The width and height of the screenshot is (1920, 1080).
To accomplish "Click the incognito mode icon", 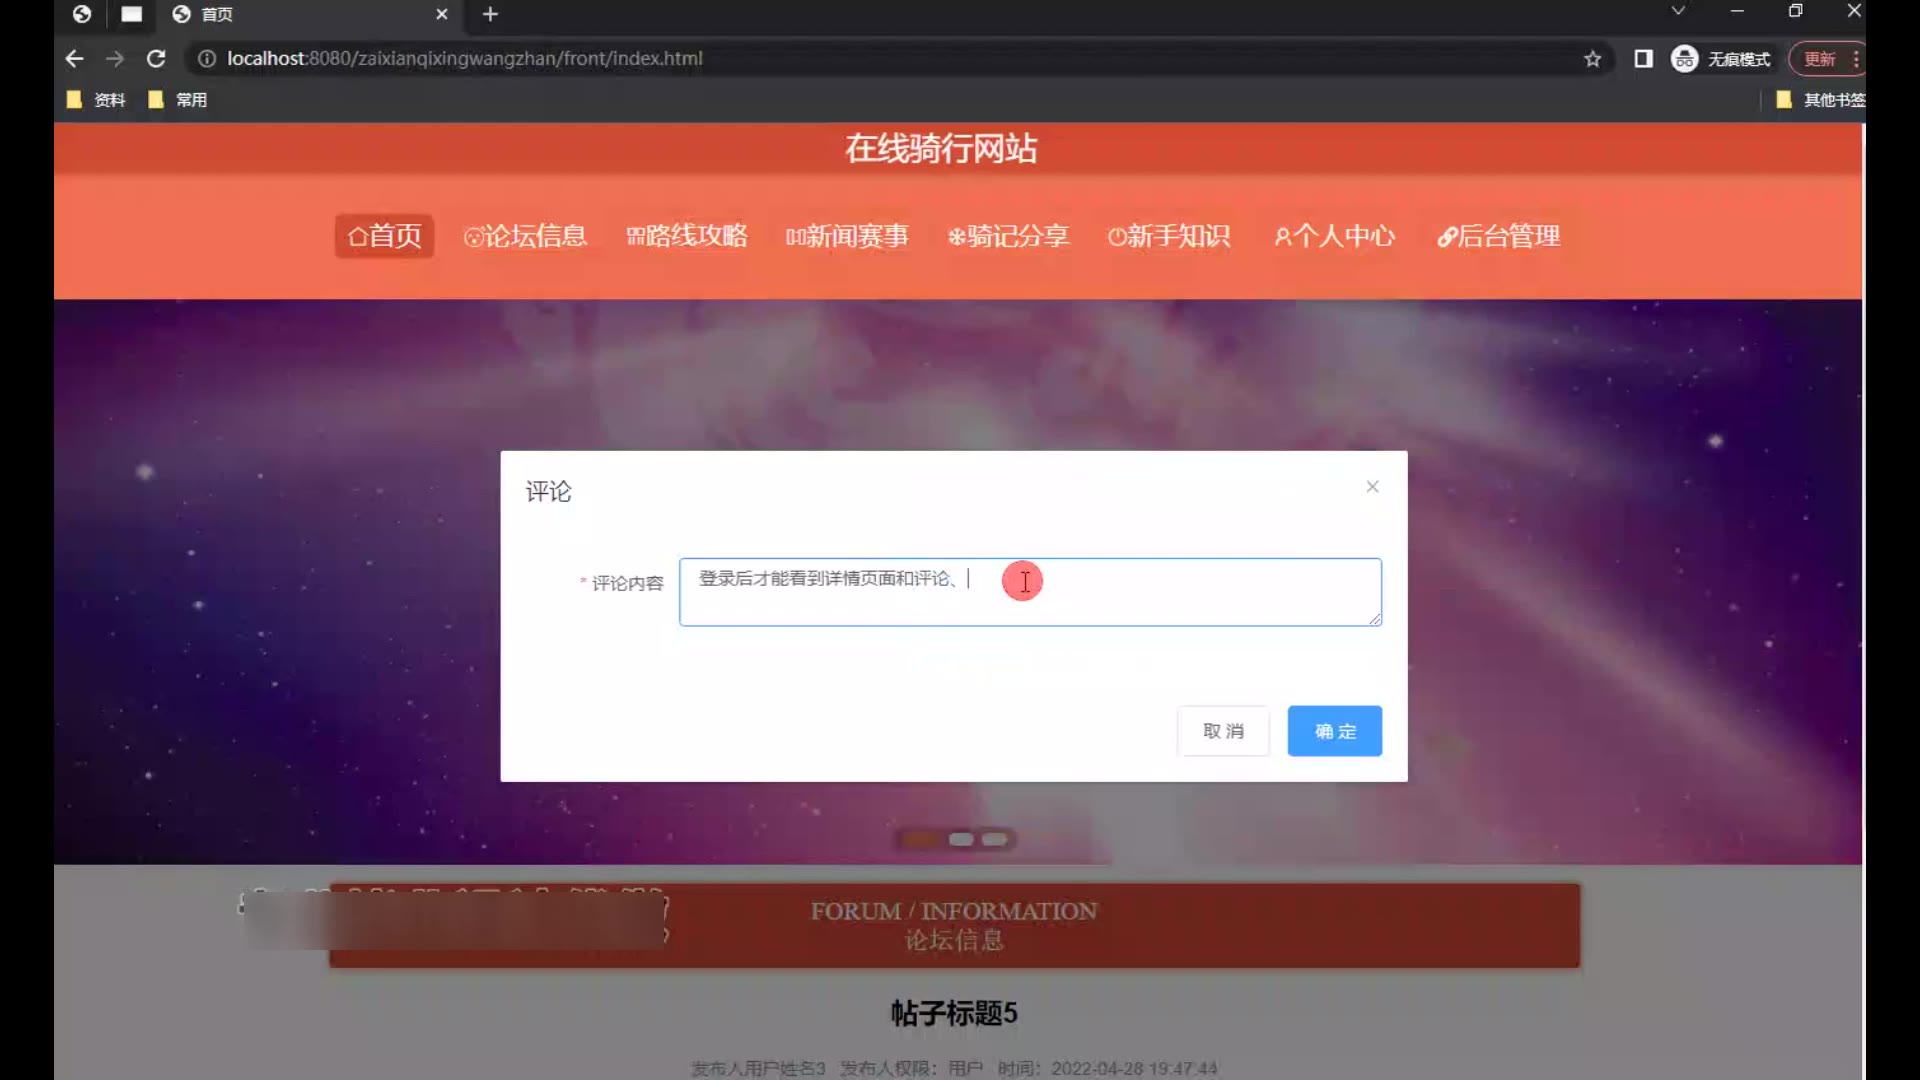I will (1685, 59).
